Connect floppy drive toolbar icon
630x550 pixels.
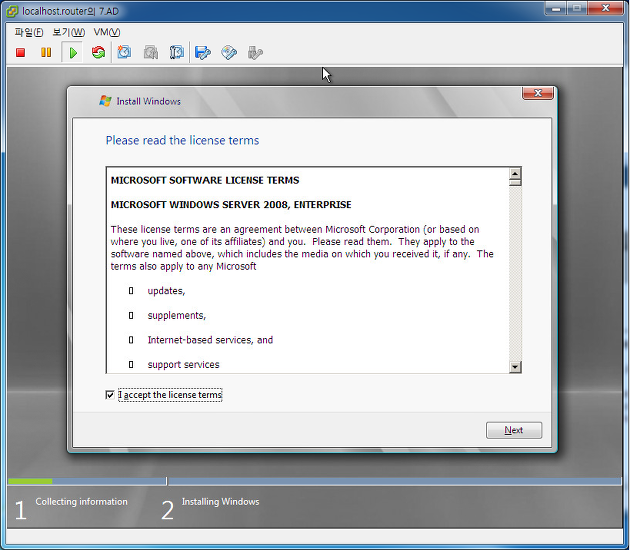coord(202,53)
